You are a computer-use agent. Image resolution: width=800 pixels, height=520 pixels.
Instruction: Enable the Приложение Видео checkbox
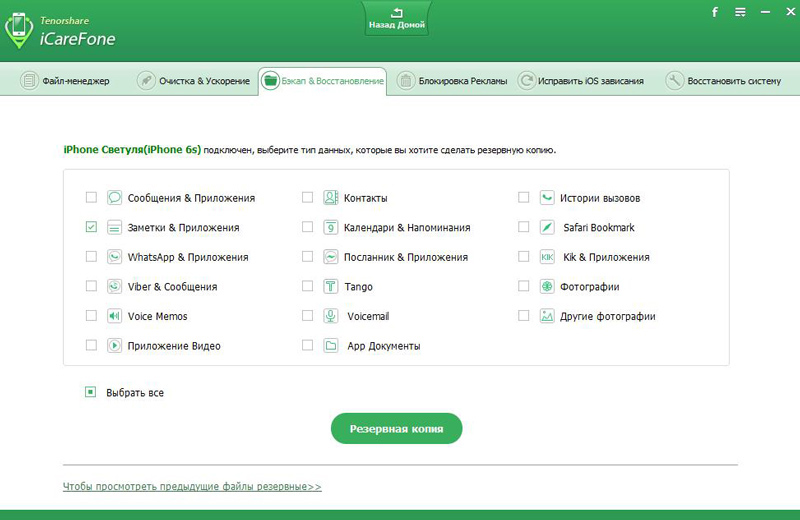pyautogui.click(x=91, y=345)
